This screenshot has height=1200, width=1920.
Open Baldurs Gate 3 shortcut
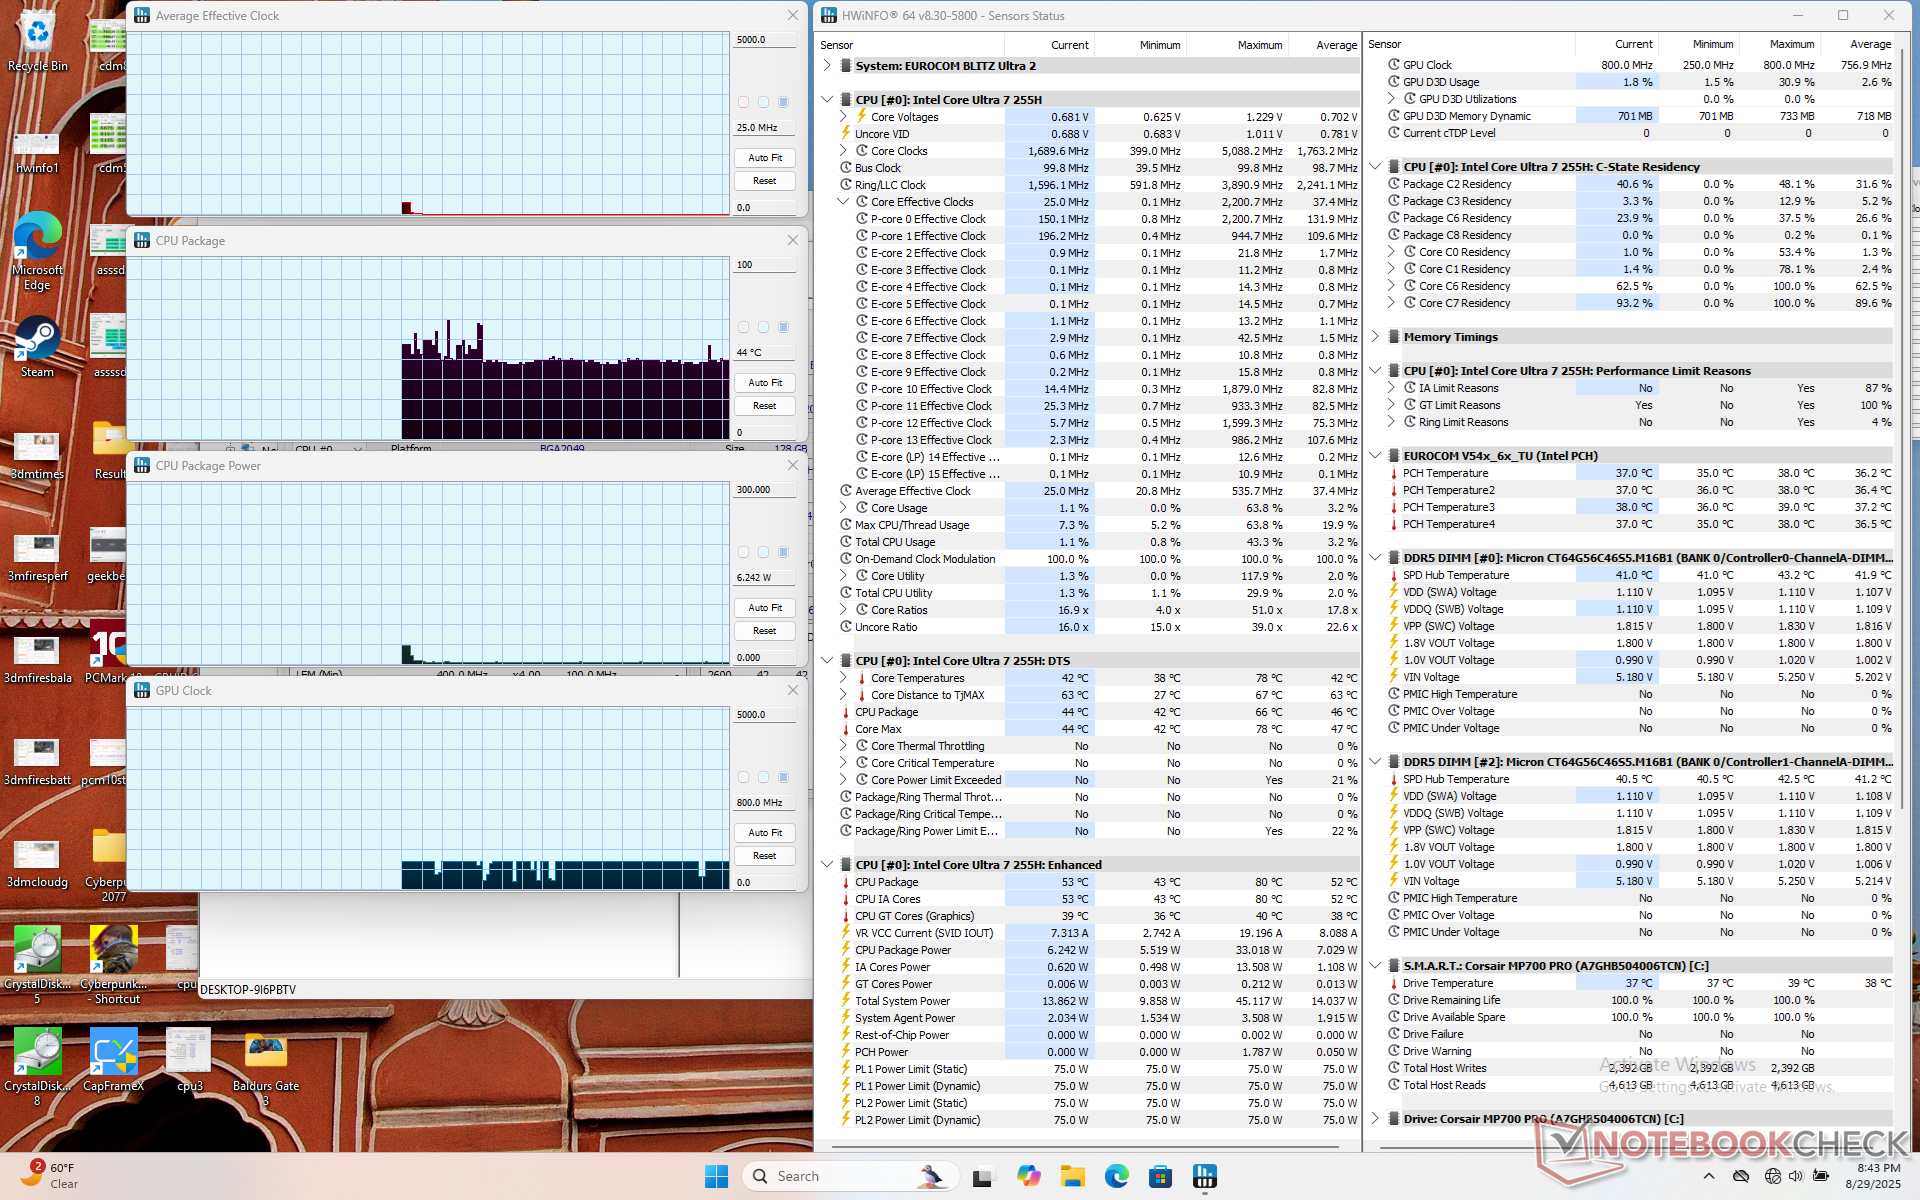(x=266, y=1066)
